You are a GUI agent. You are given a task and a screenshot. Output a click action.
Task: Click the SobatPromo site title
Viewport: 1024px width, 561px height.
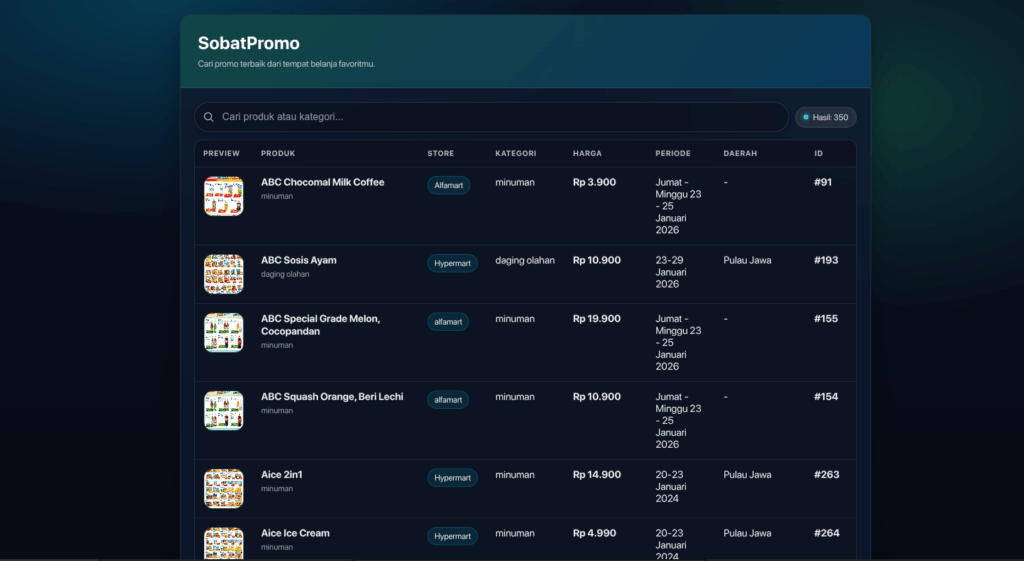point(248,44)
